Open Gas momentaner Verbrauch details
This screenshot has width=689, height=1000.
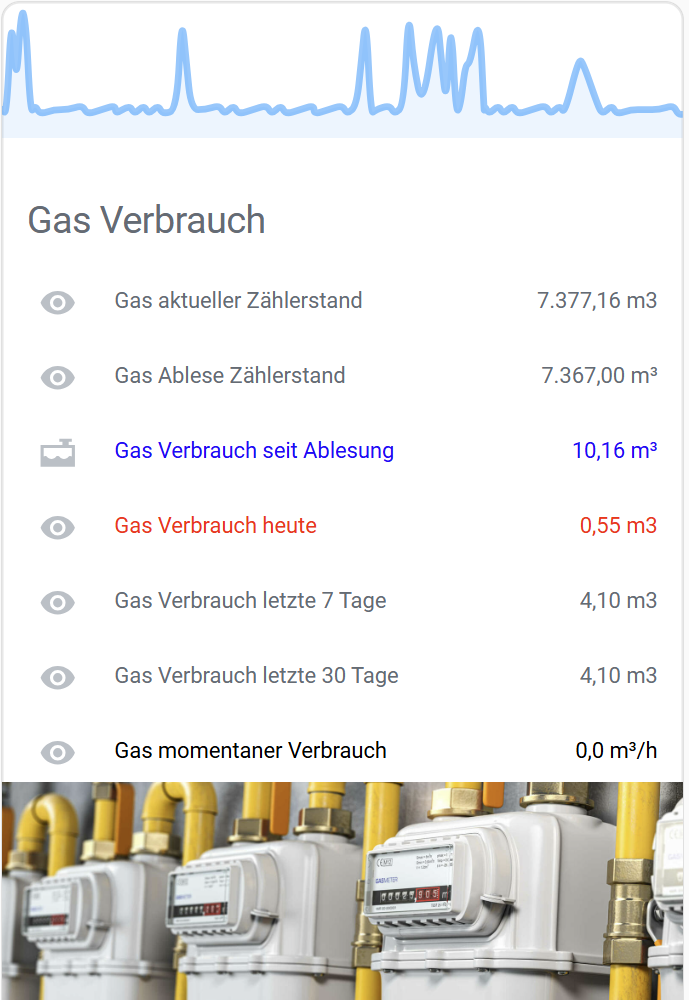pyautogui.click(x=250, y=751)
